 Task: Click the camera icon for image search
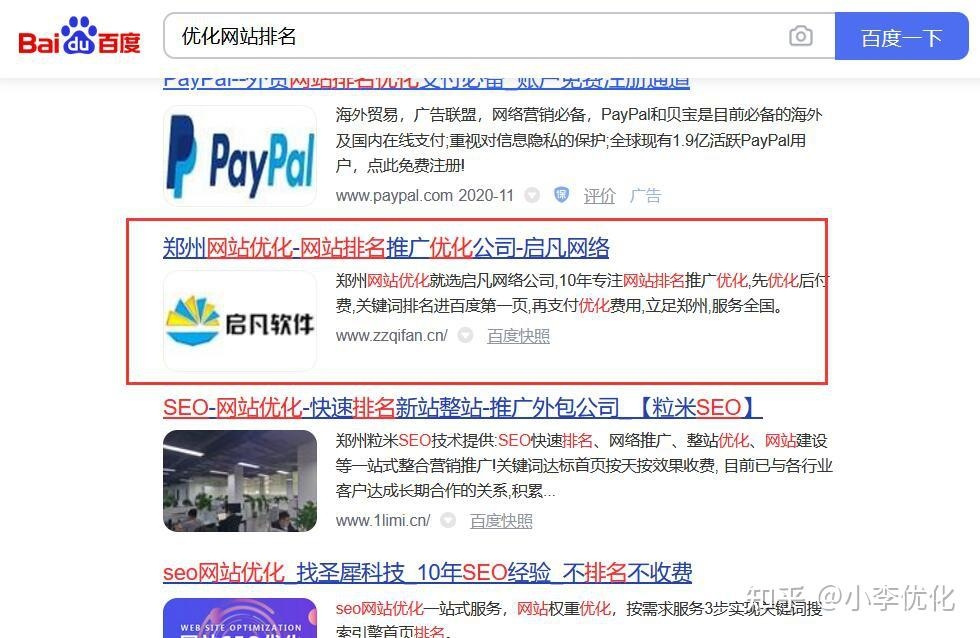coord(801,36)
